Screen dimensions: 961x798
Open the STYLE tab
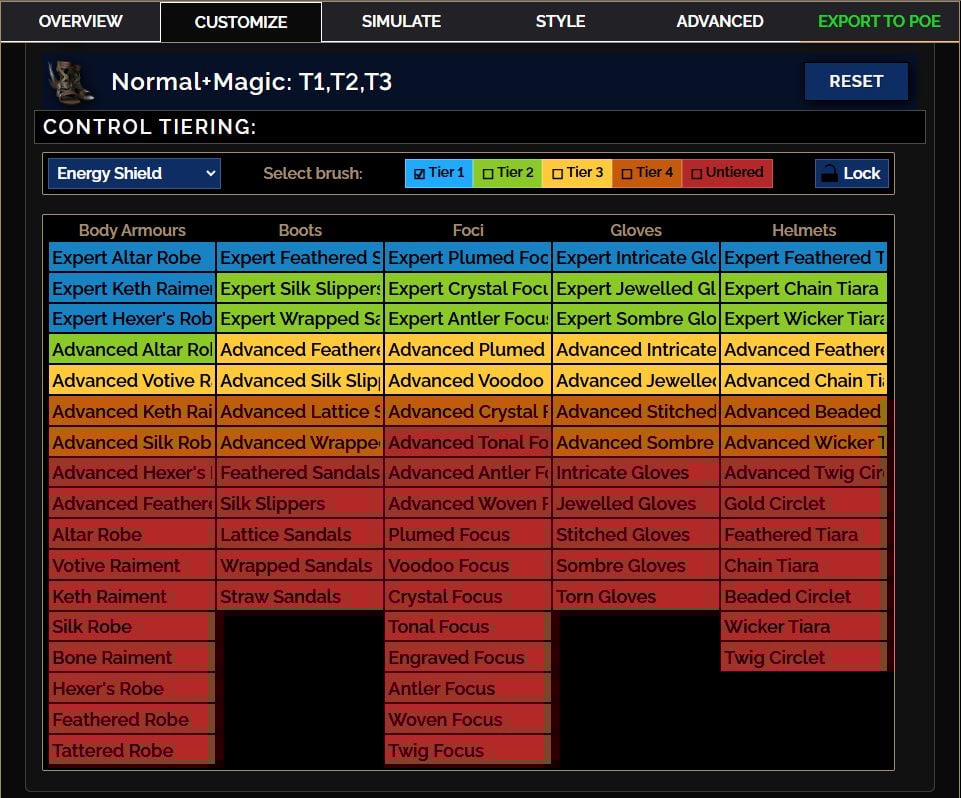pos(560,21)
